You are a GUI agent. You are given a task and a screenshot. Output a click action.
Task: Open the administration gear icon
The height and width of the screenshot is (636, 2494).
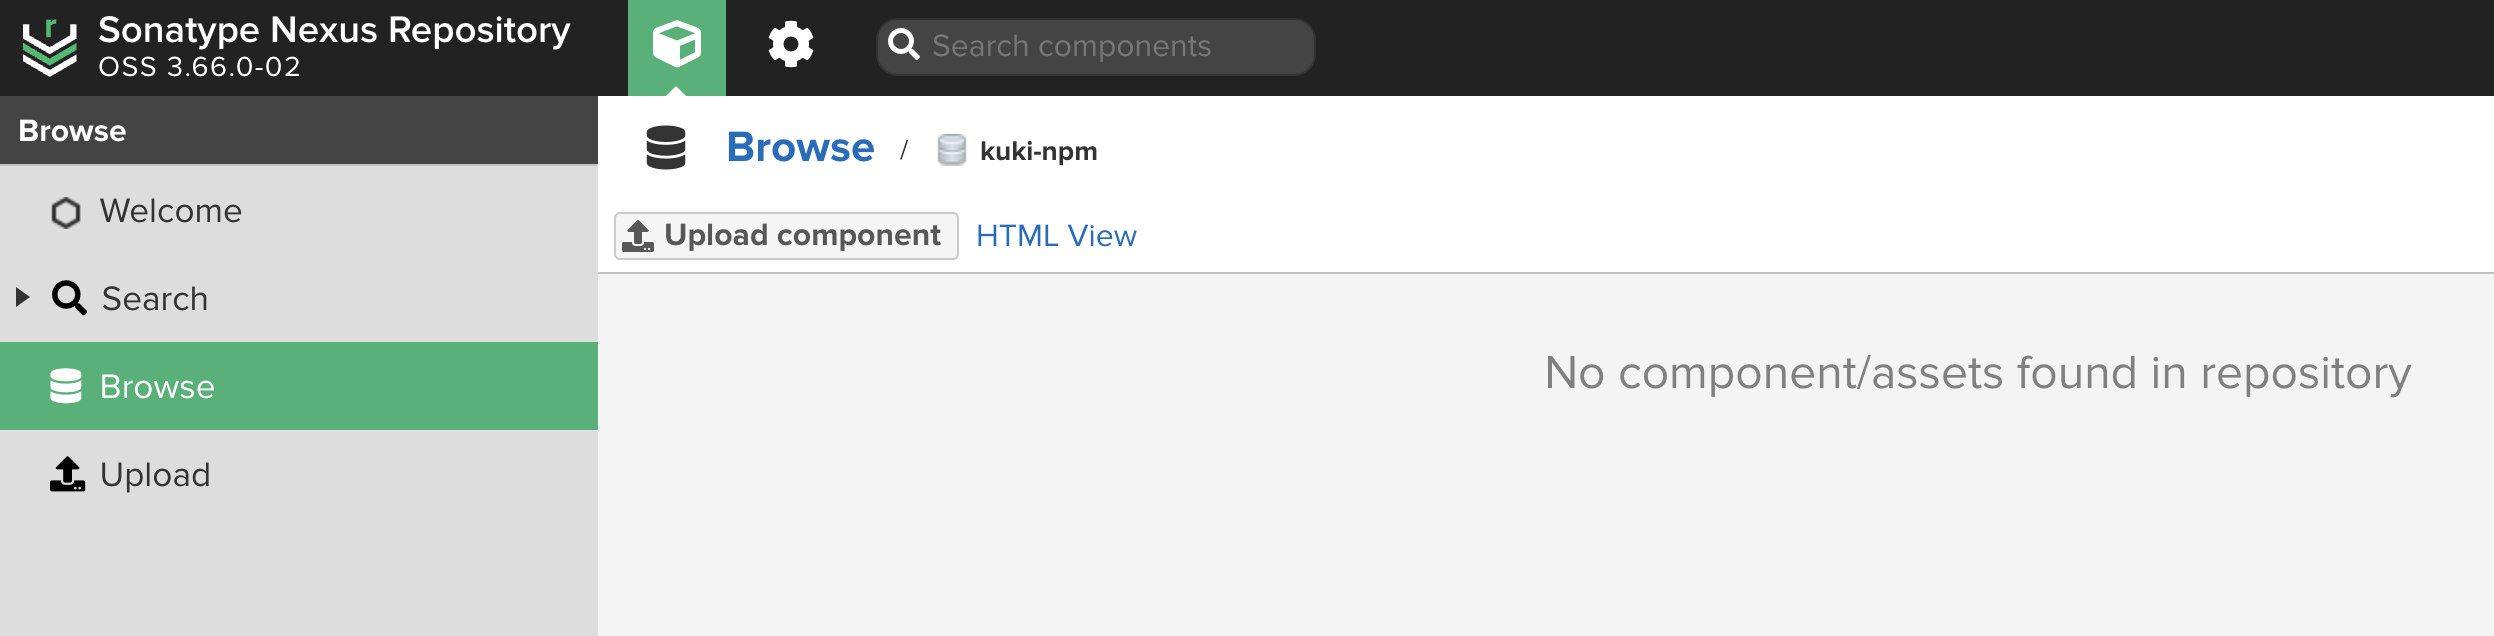[791, 45]
